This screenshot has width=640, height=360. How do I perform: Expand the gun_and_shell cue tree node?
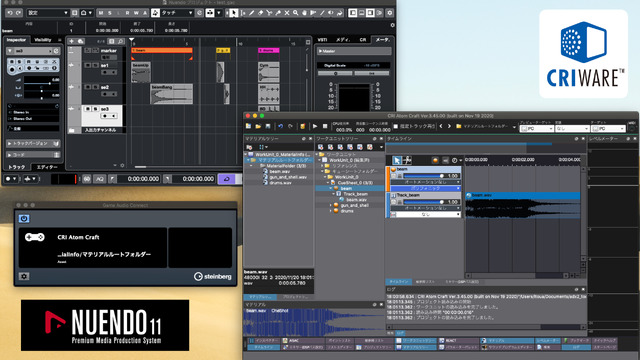[x=331, y=205]
